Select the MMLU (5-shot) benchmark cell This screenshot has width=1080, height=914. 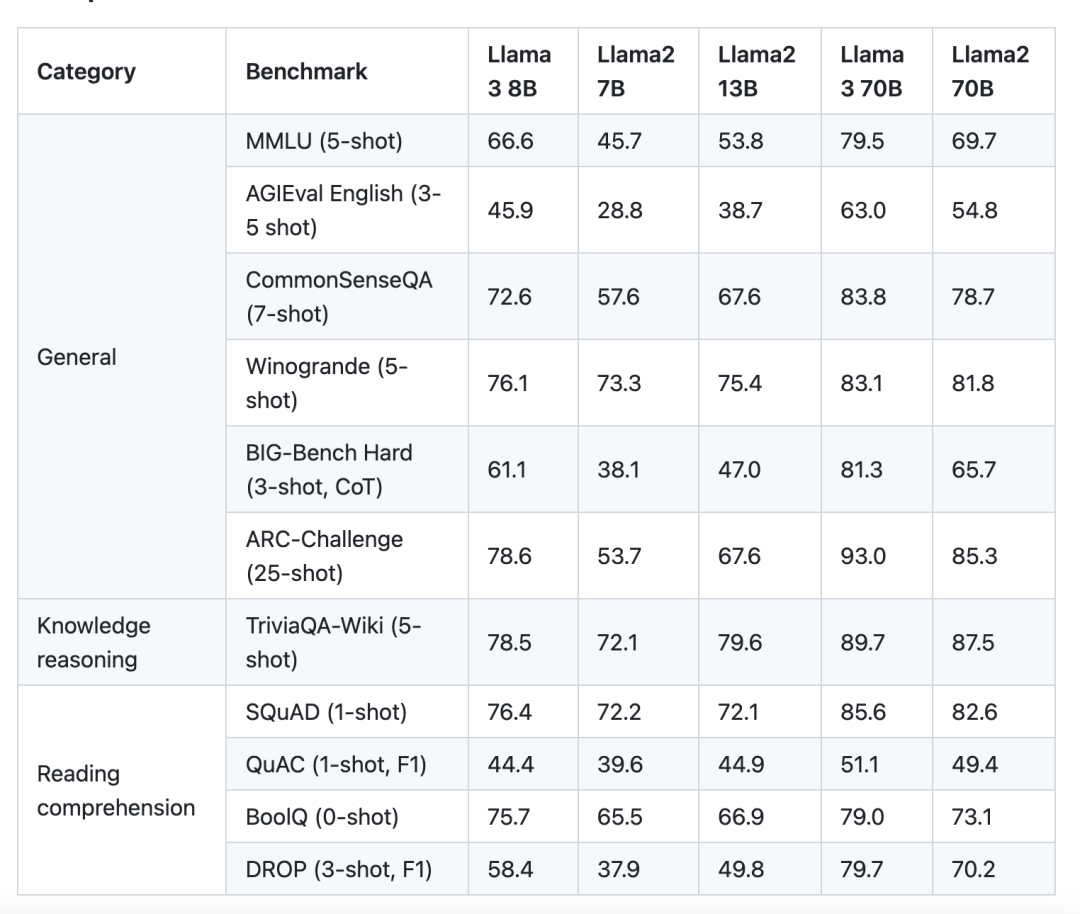[324, 141]
